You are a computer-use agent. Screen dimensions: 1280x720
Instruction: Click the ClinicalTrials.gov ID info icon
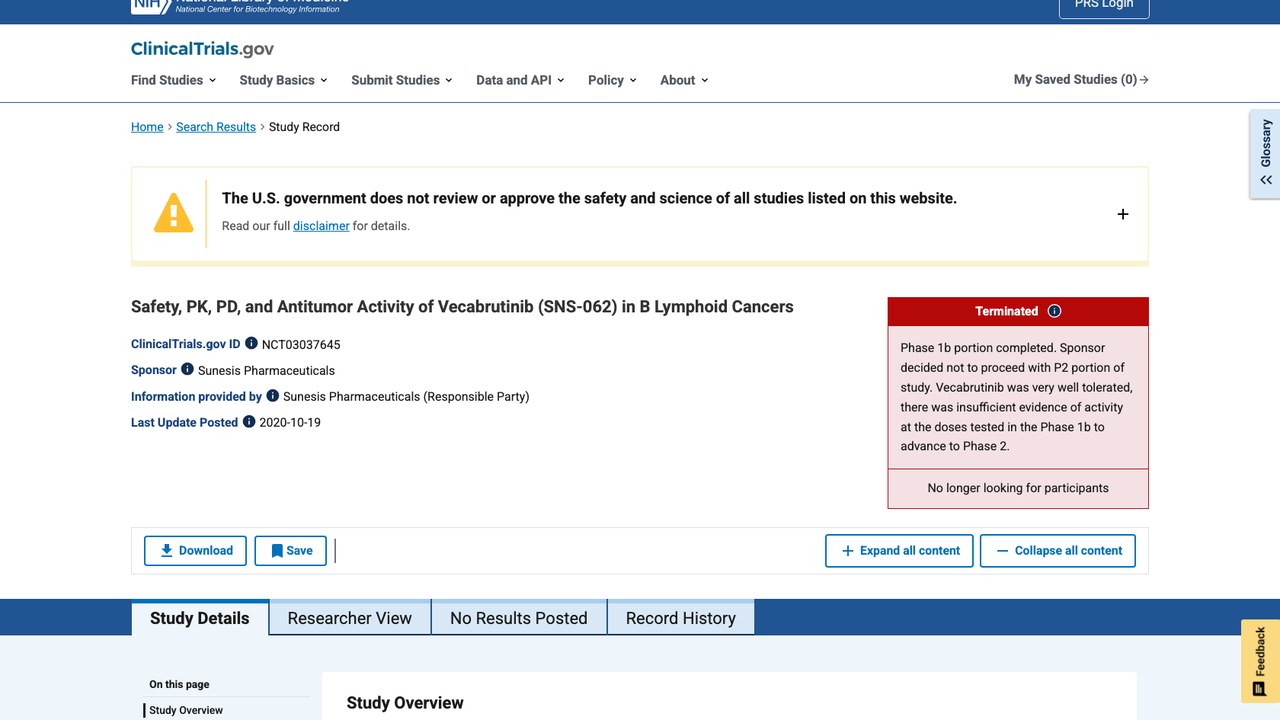(251, 344)
